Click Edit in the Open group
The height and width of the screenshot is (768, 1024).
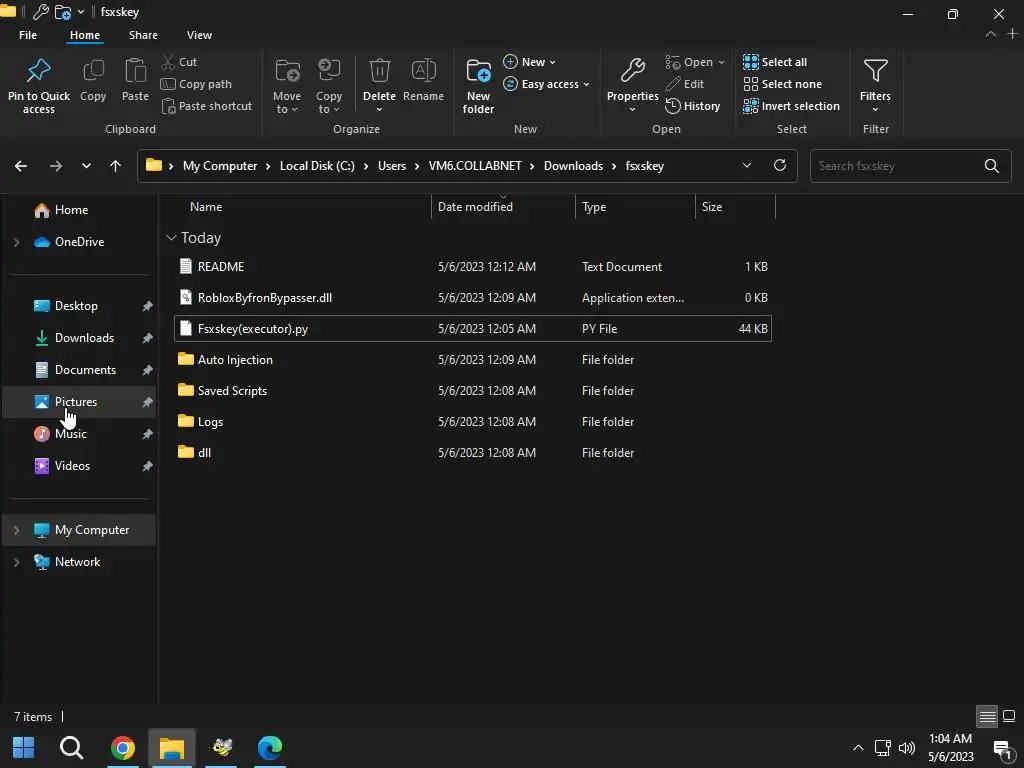(684, 84)
